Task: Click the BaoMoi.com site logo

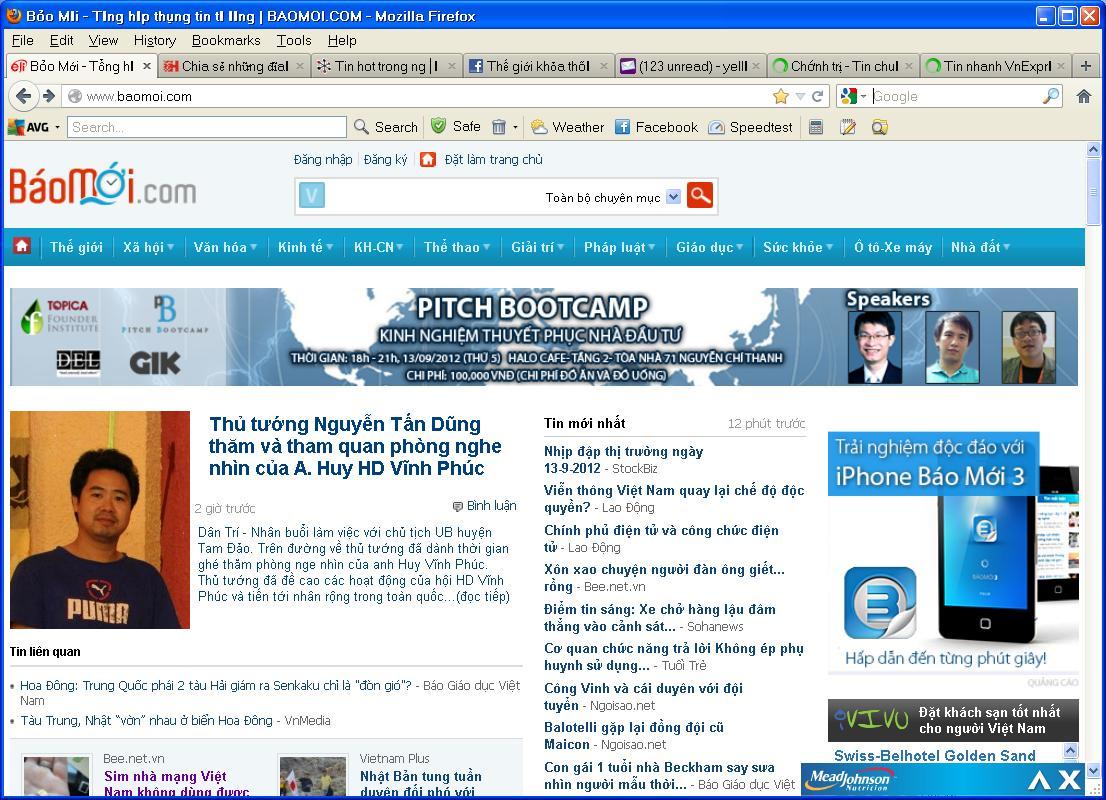Action: pyautogui.click(x=103, y=183)
